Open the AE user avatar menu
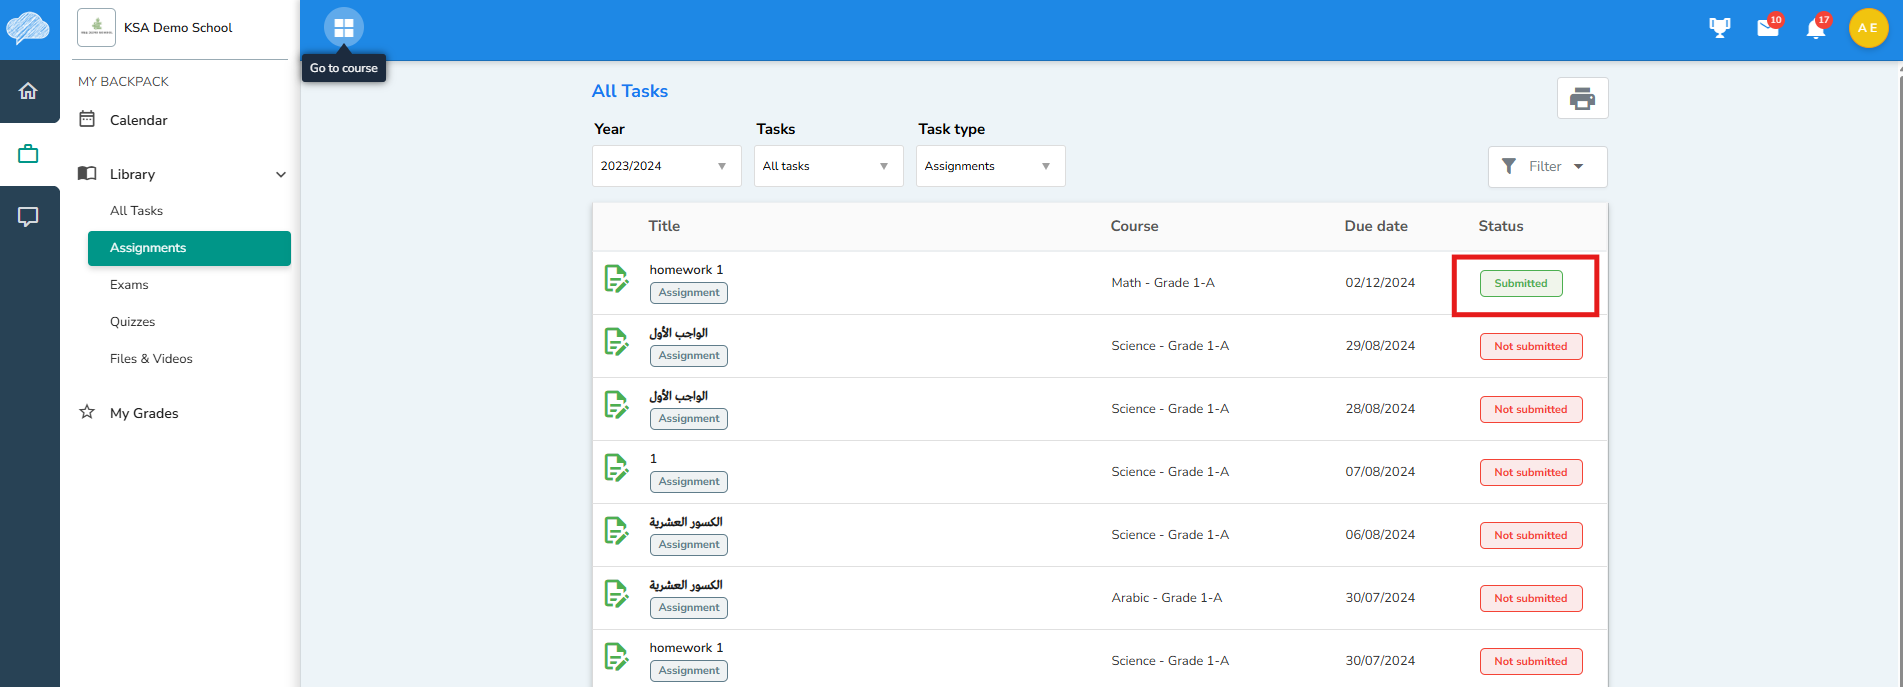The image size is (1903, 687). pos(1868,28)
